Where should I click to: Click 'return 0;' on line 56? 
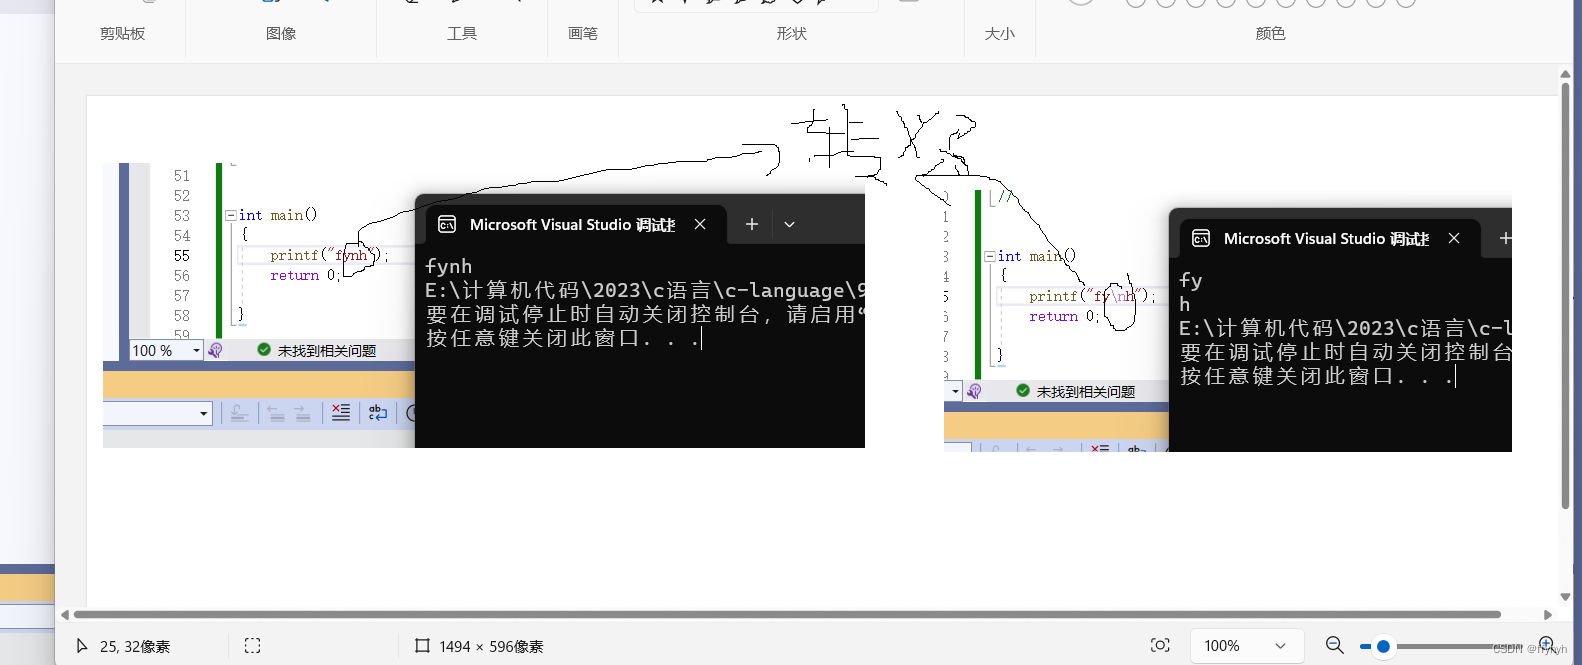(305, 275)
